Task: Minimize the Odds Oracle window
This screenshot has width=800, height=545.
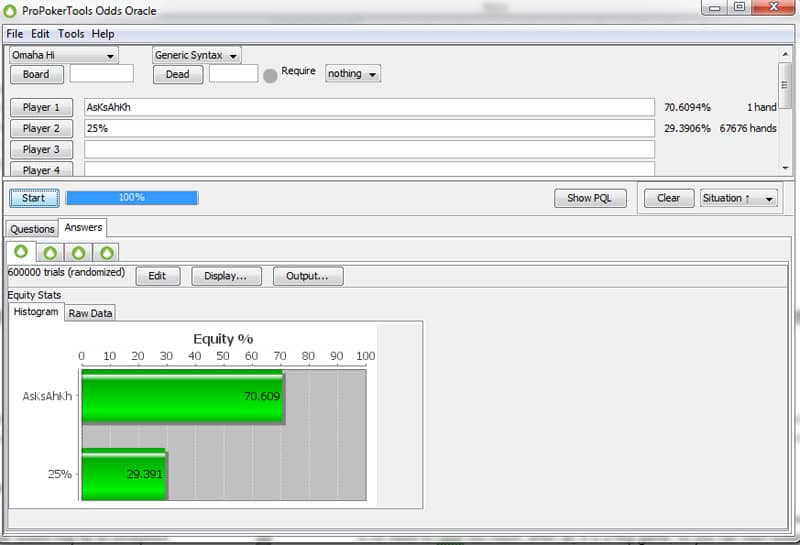Action: pos(715,7)
